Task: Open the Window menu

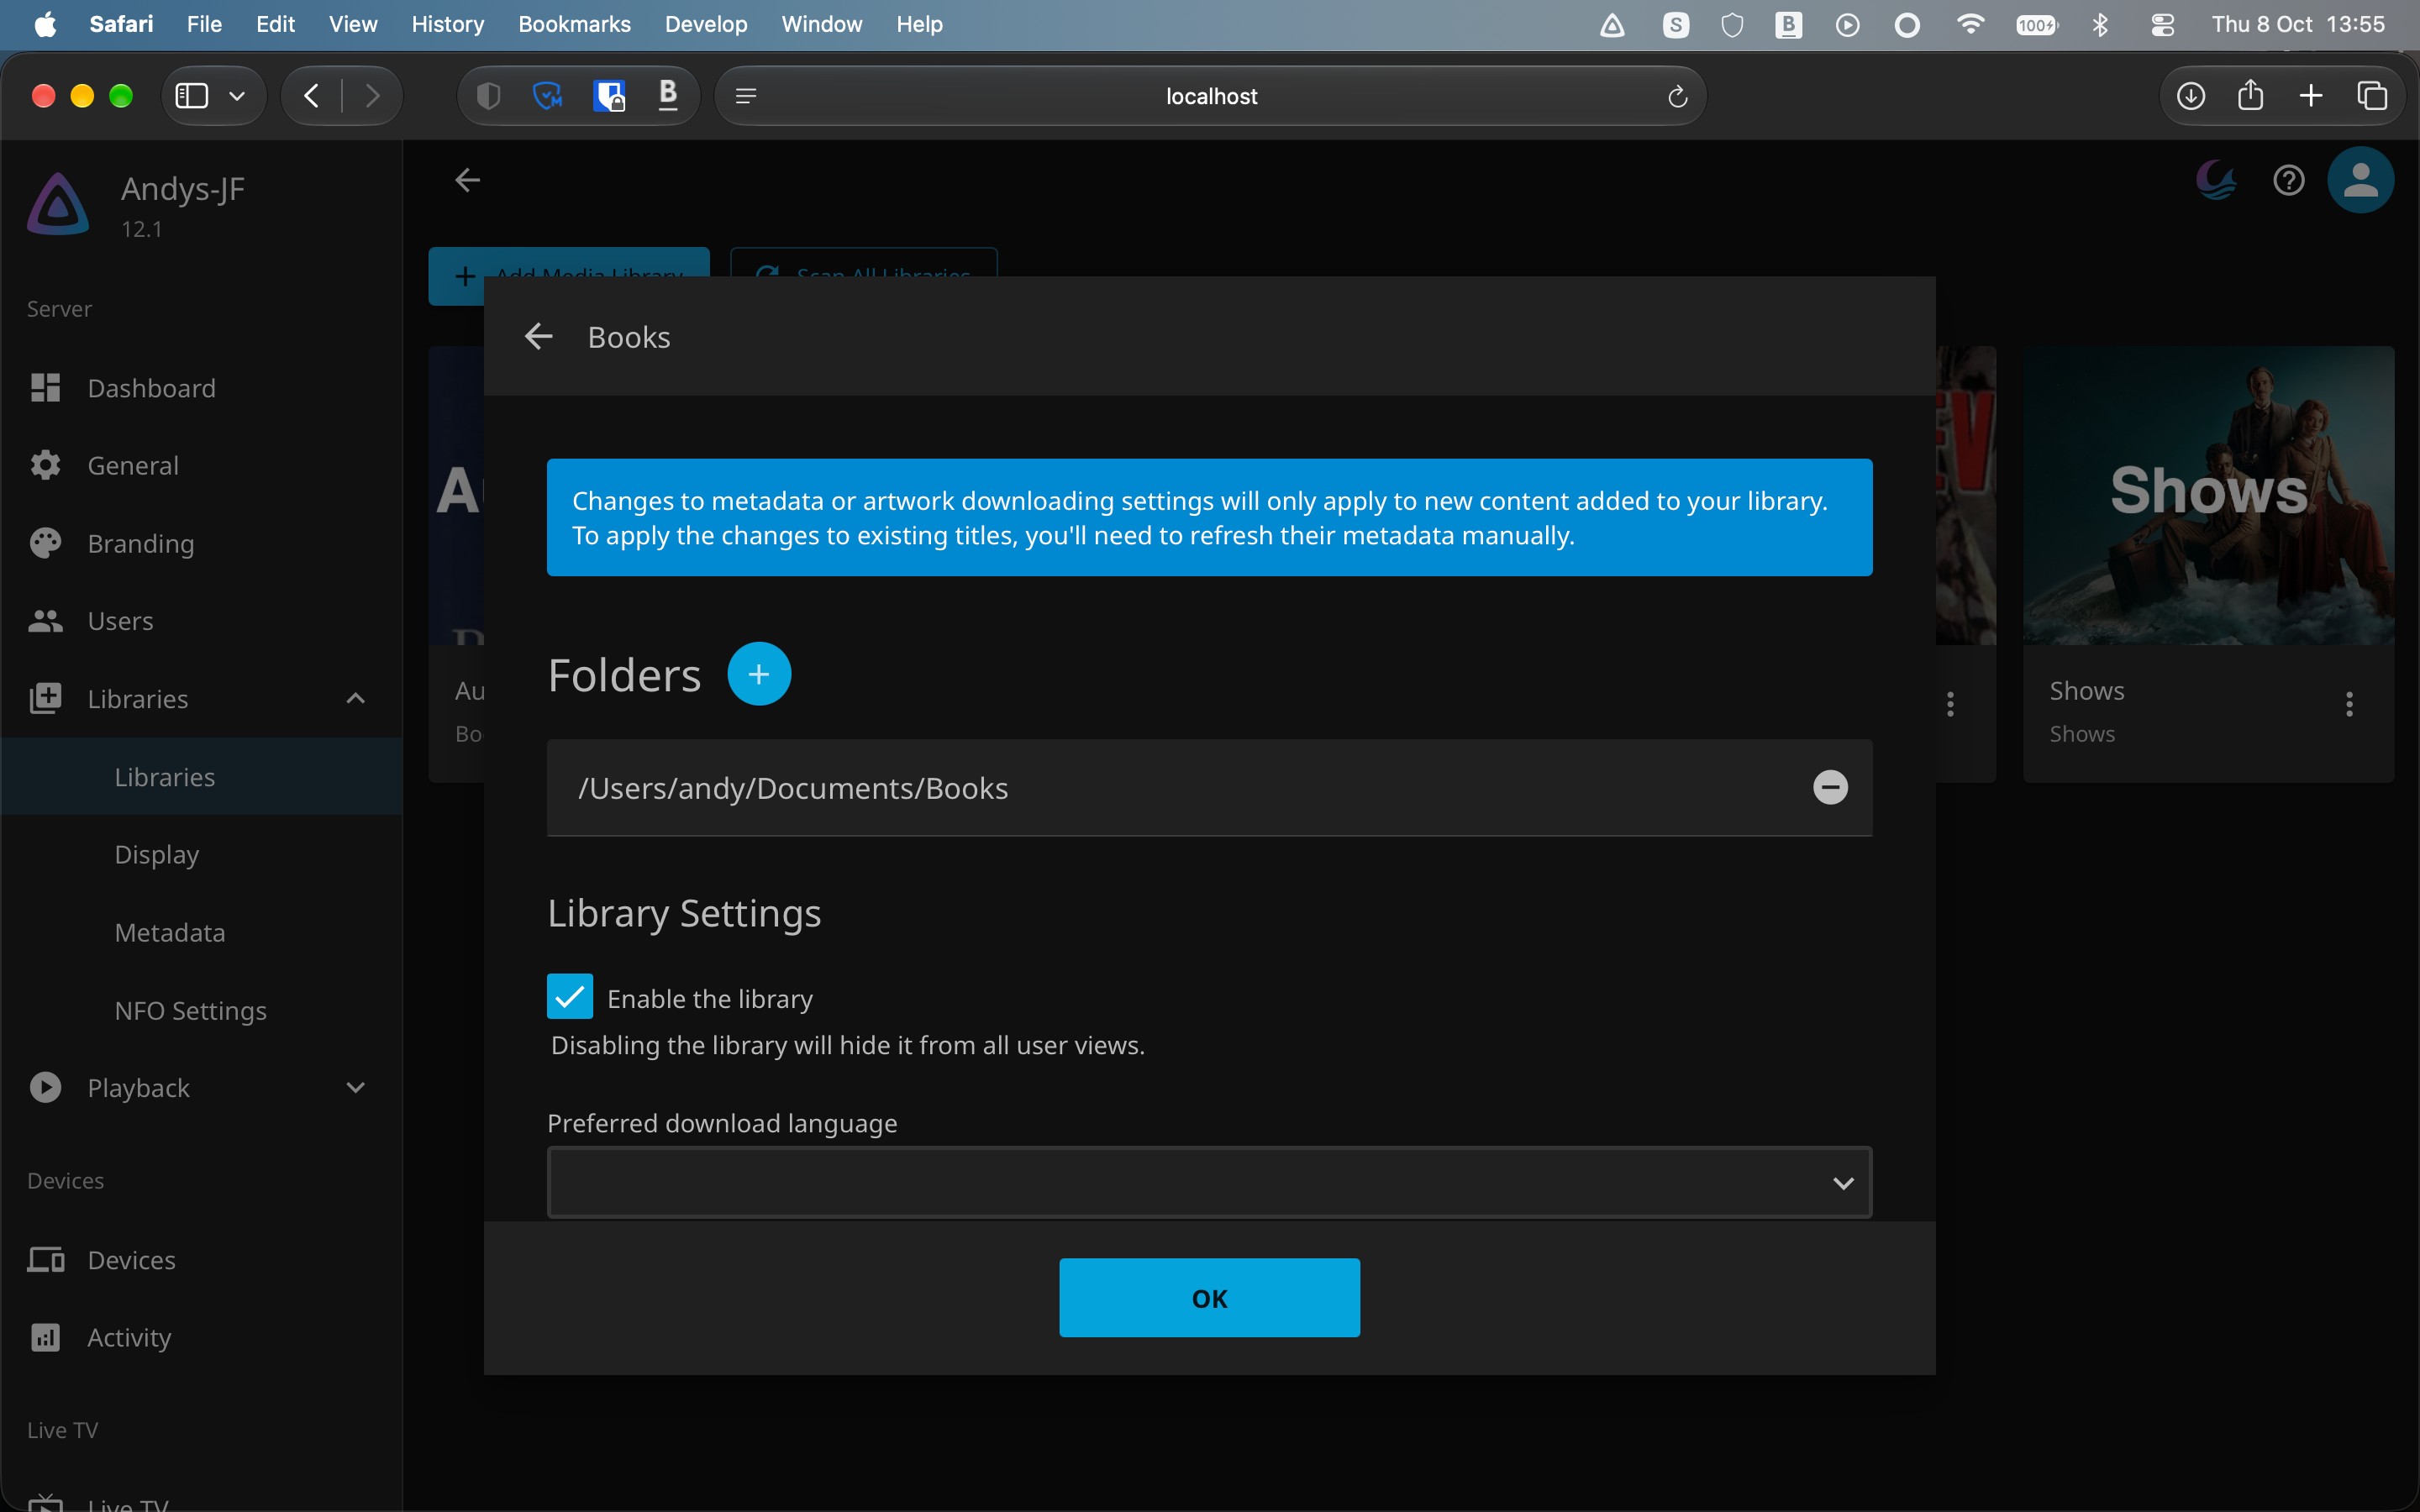Action: click(821, 25)
